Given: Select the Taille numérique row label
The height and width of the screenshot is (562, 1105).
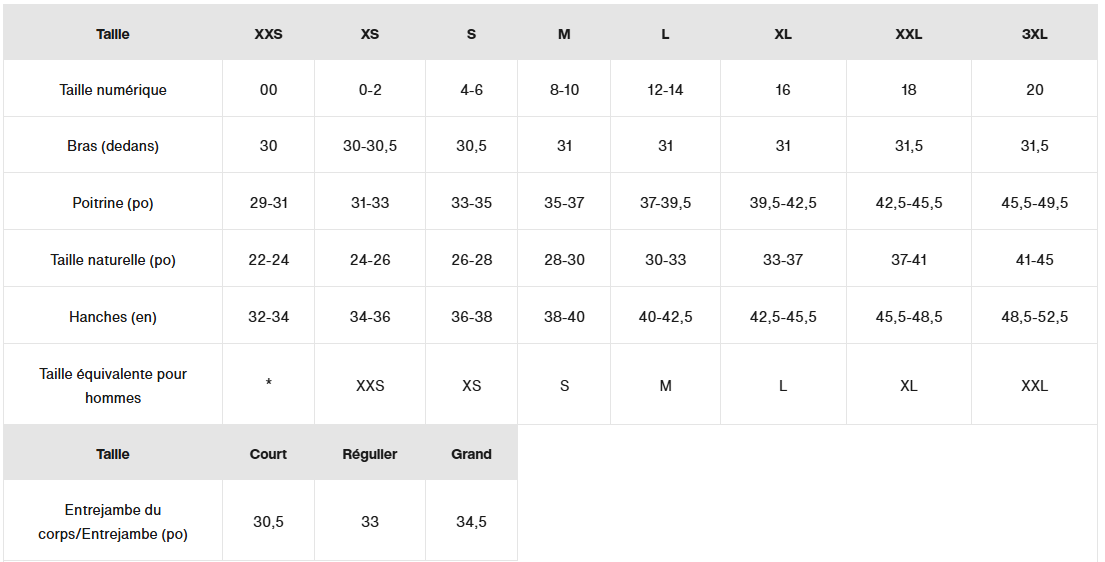Looking at the screenshot, I should tap(113, 90).
